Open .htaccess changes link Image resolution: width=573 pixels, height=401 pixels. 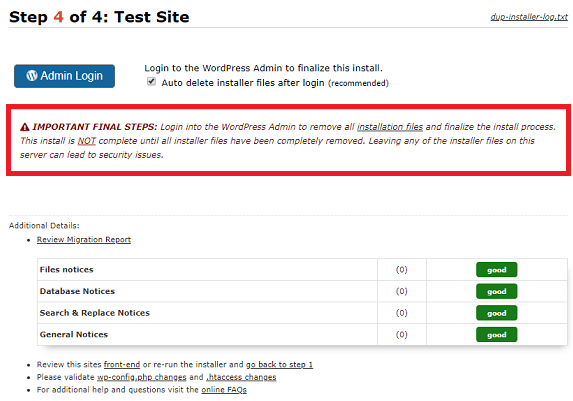[x=241, y=377]
